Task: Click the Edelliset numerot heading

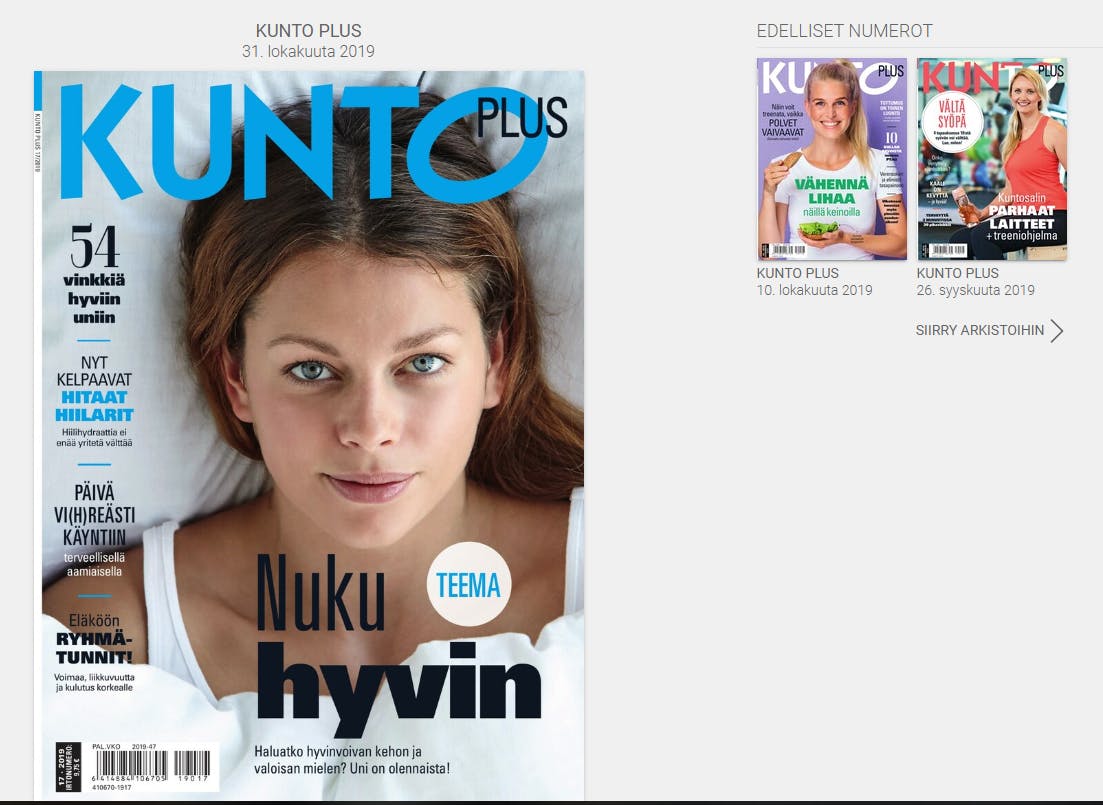Action: point(844,31)
